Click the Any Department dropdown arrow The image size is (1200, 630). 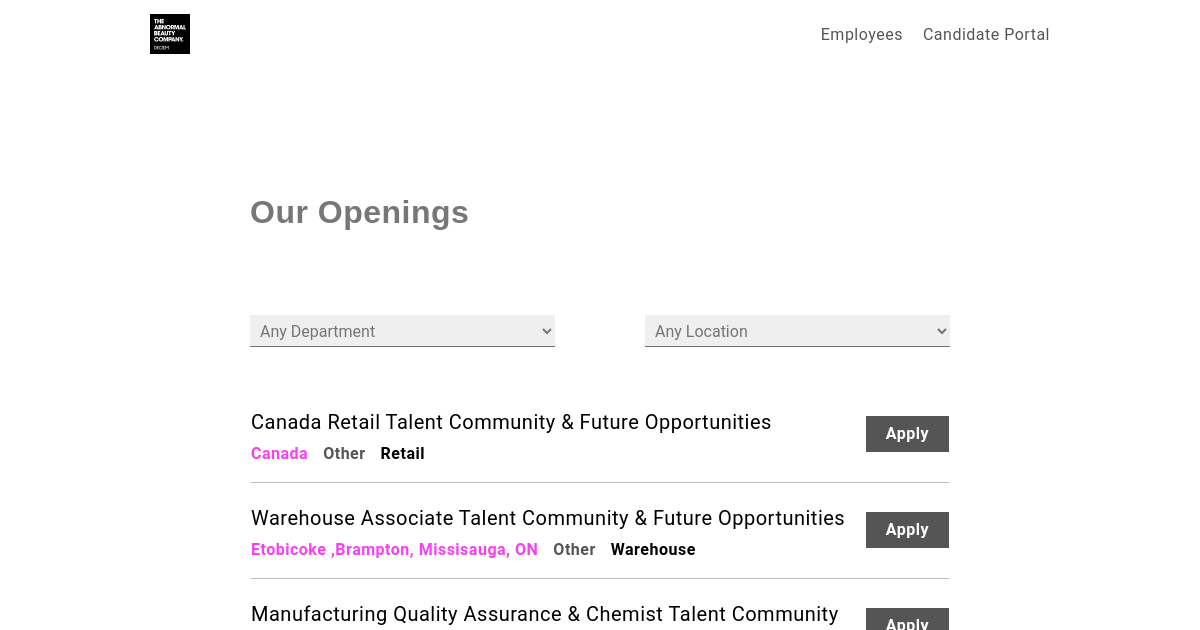546,331
